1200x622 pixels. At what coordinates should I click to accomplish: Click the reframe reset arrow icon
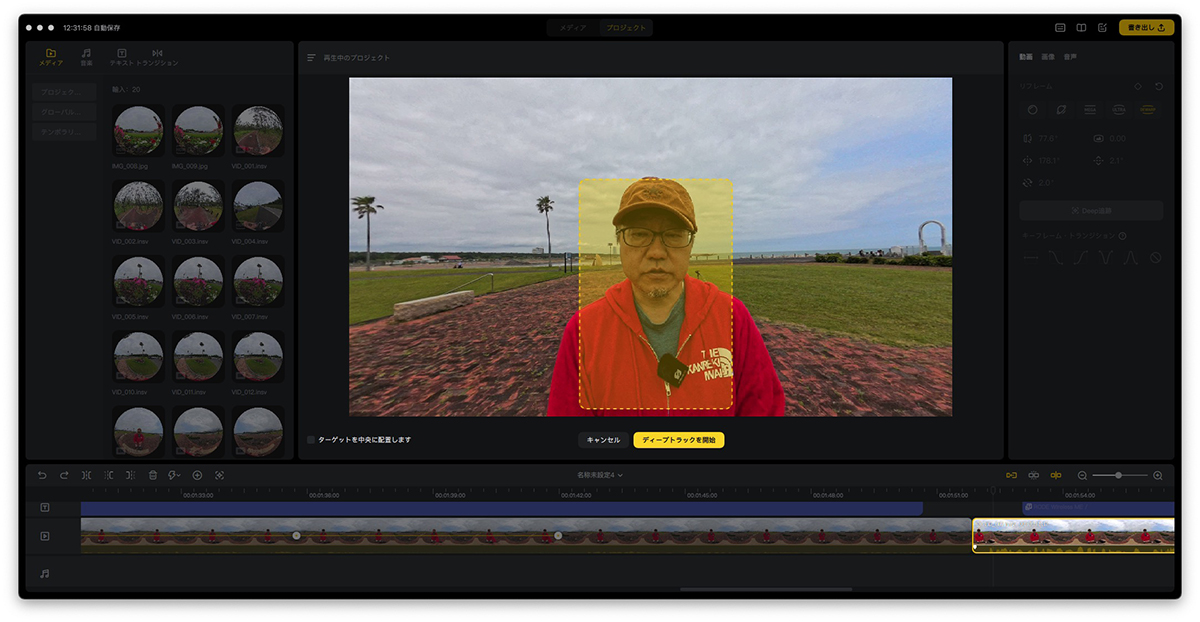click(1158, 87)
